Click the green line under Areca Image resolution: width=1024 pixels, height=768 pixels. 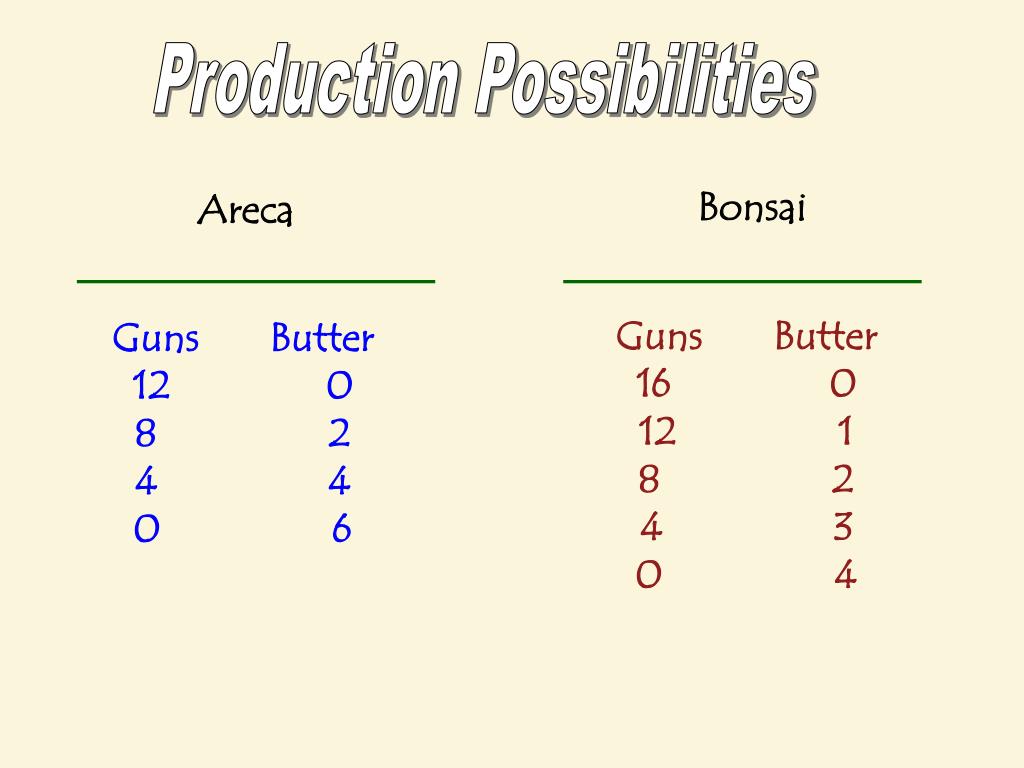pos(256,281)
